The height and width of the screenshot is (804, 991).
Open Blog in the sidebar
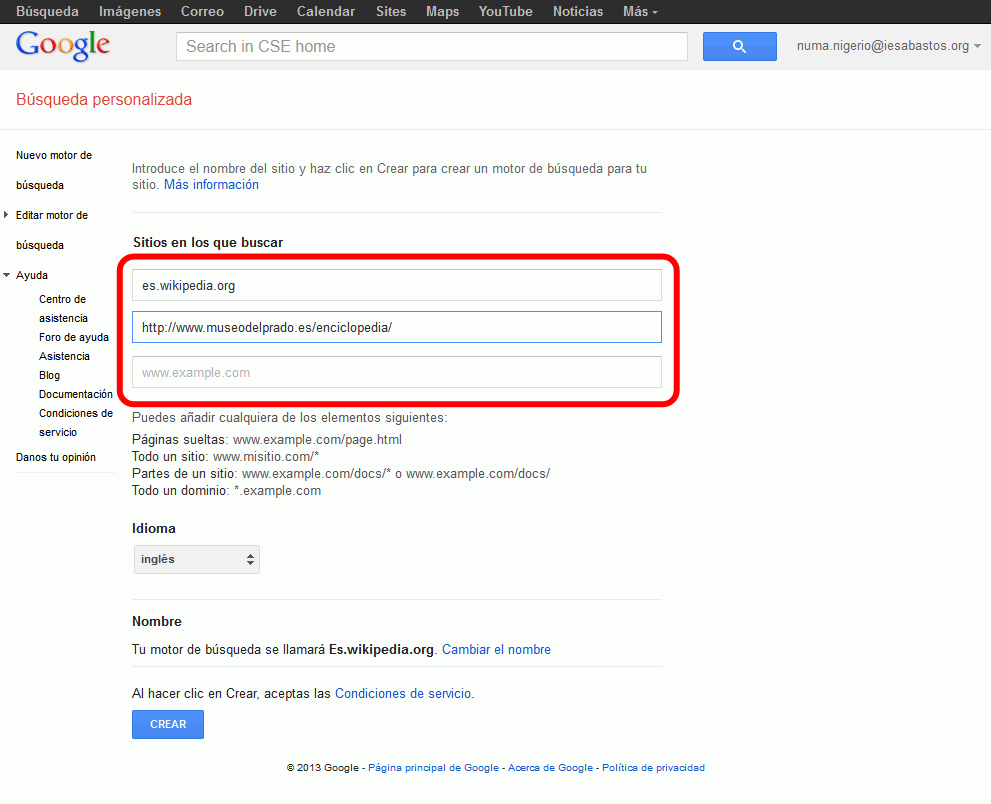pos(49,375)
